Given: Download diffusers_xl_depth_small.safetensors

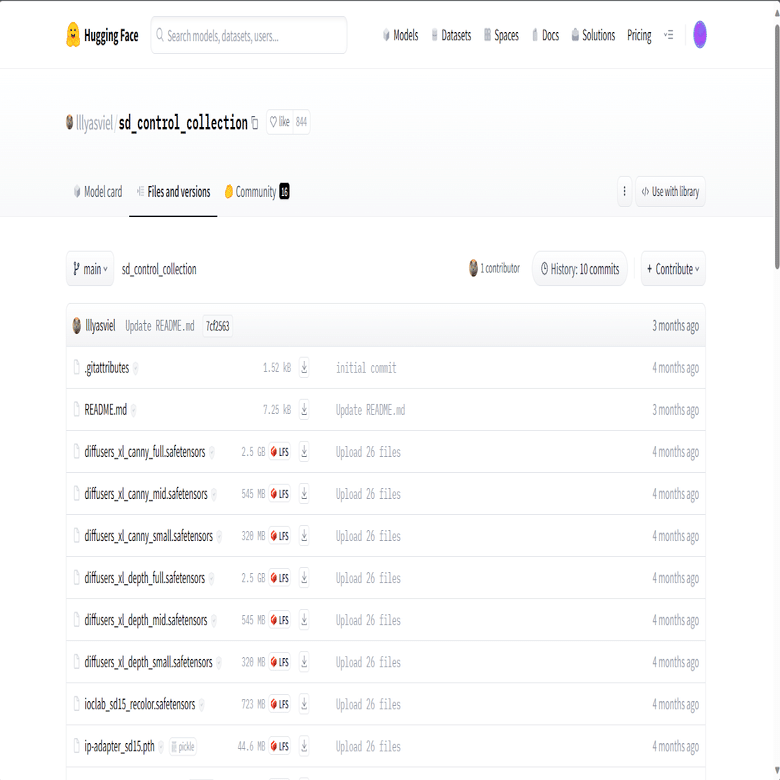Looking at the screenshot, I should 304,662.
